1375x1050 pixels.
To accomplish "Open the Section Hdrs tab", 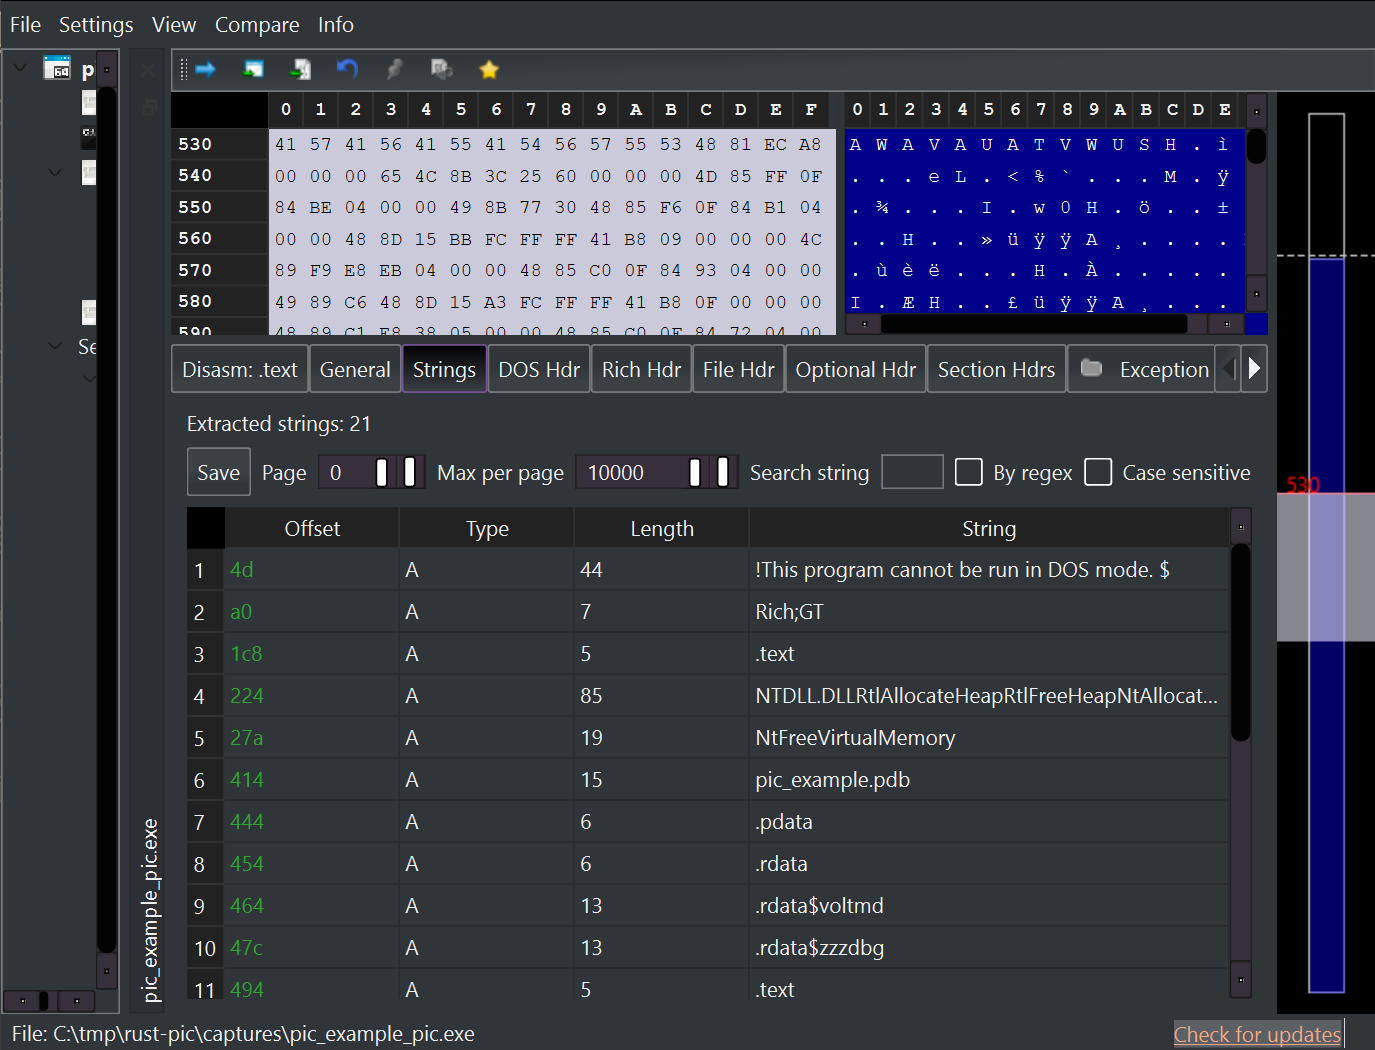I will (996, 369).
